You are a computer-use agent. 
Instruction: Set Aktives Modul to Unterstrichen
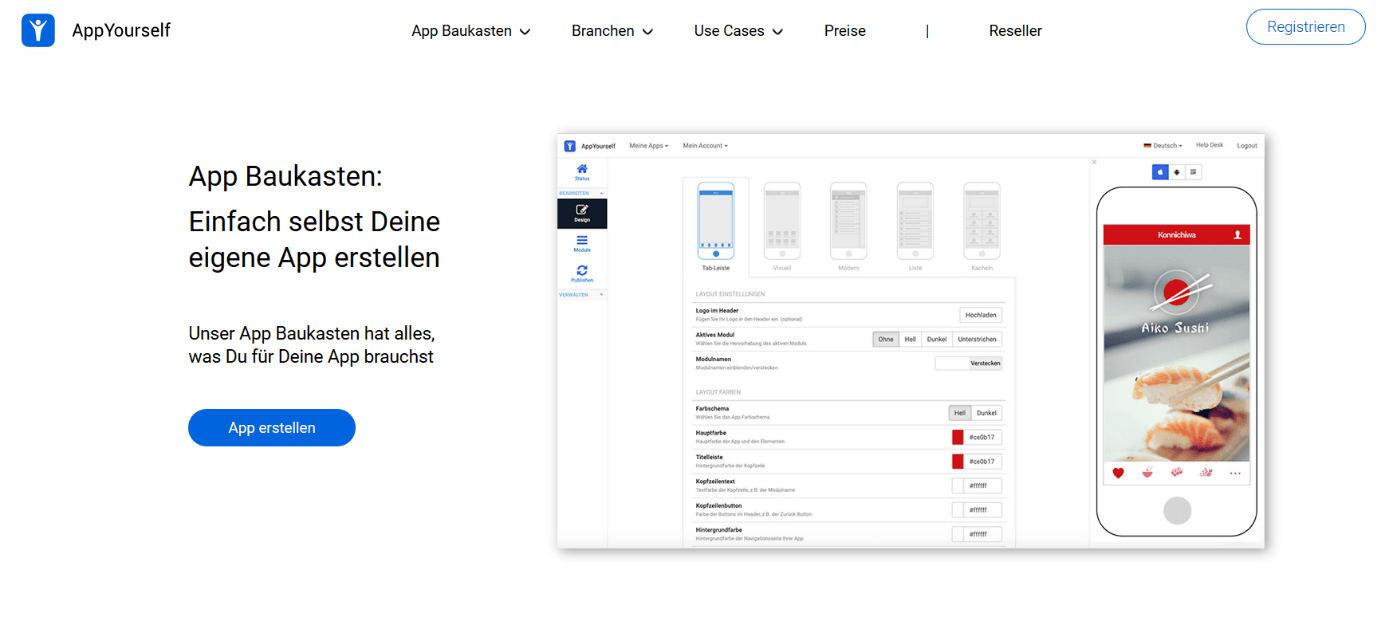[x=976, y=339]
